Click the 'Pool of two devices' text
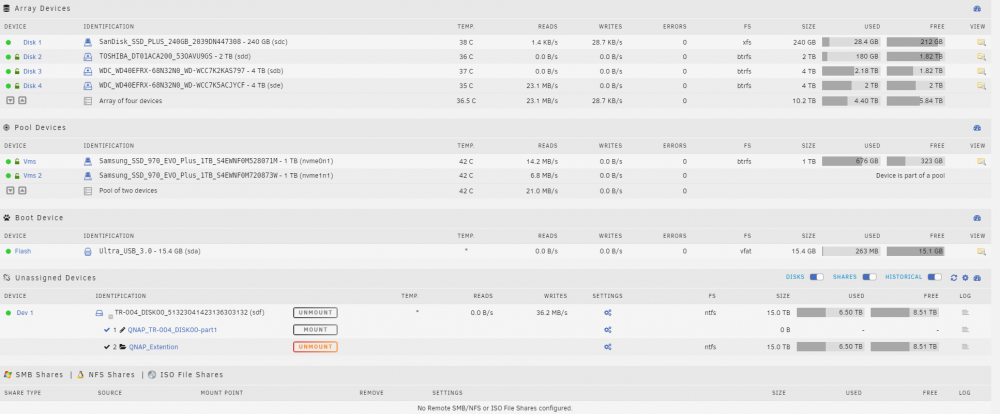The width and height of the screenshot is (1000, 414). click(x=128, y=190)
